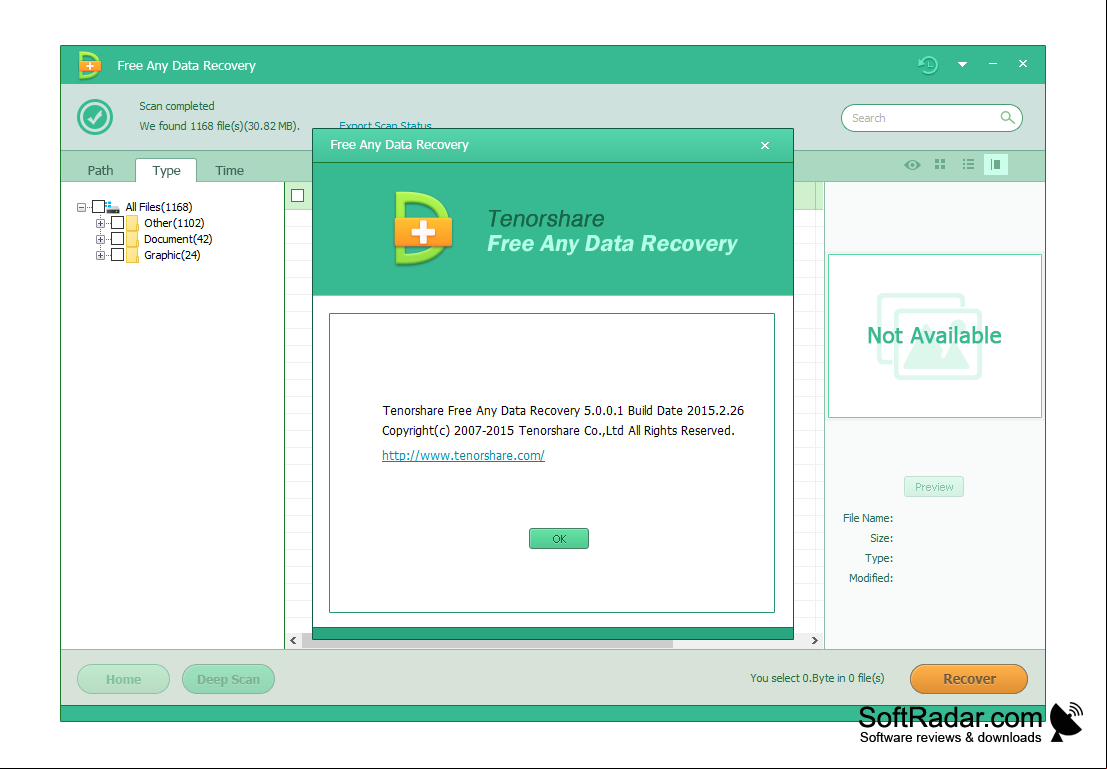Switch to the Path tab
The width and height of the screenshot is (1107, 769).
[100, 170]
